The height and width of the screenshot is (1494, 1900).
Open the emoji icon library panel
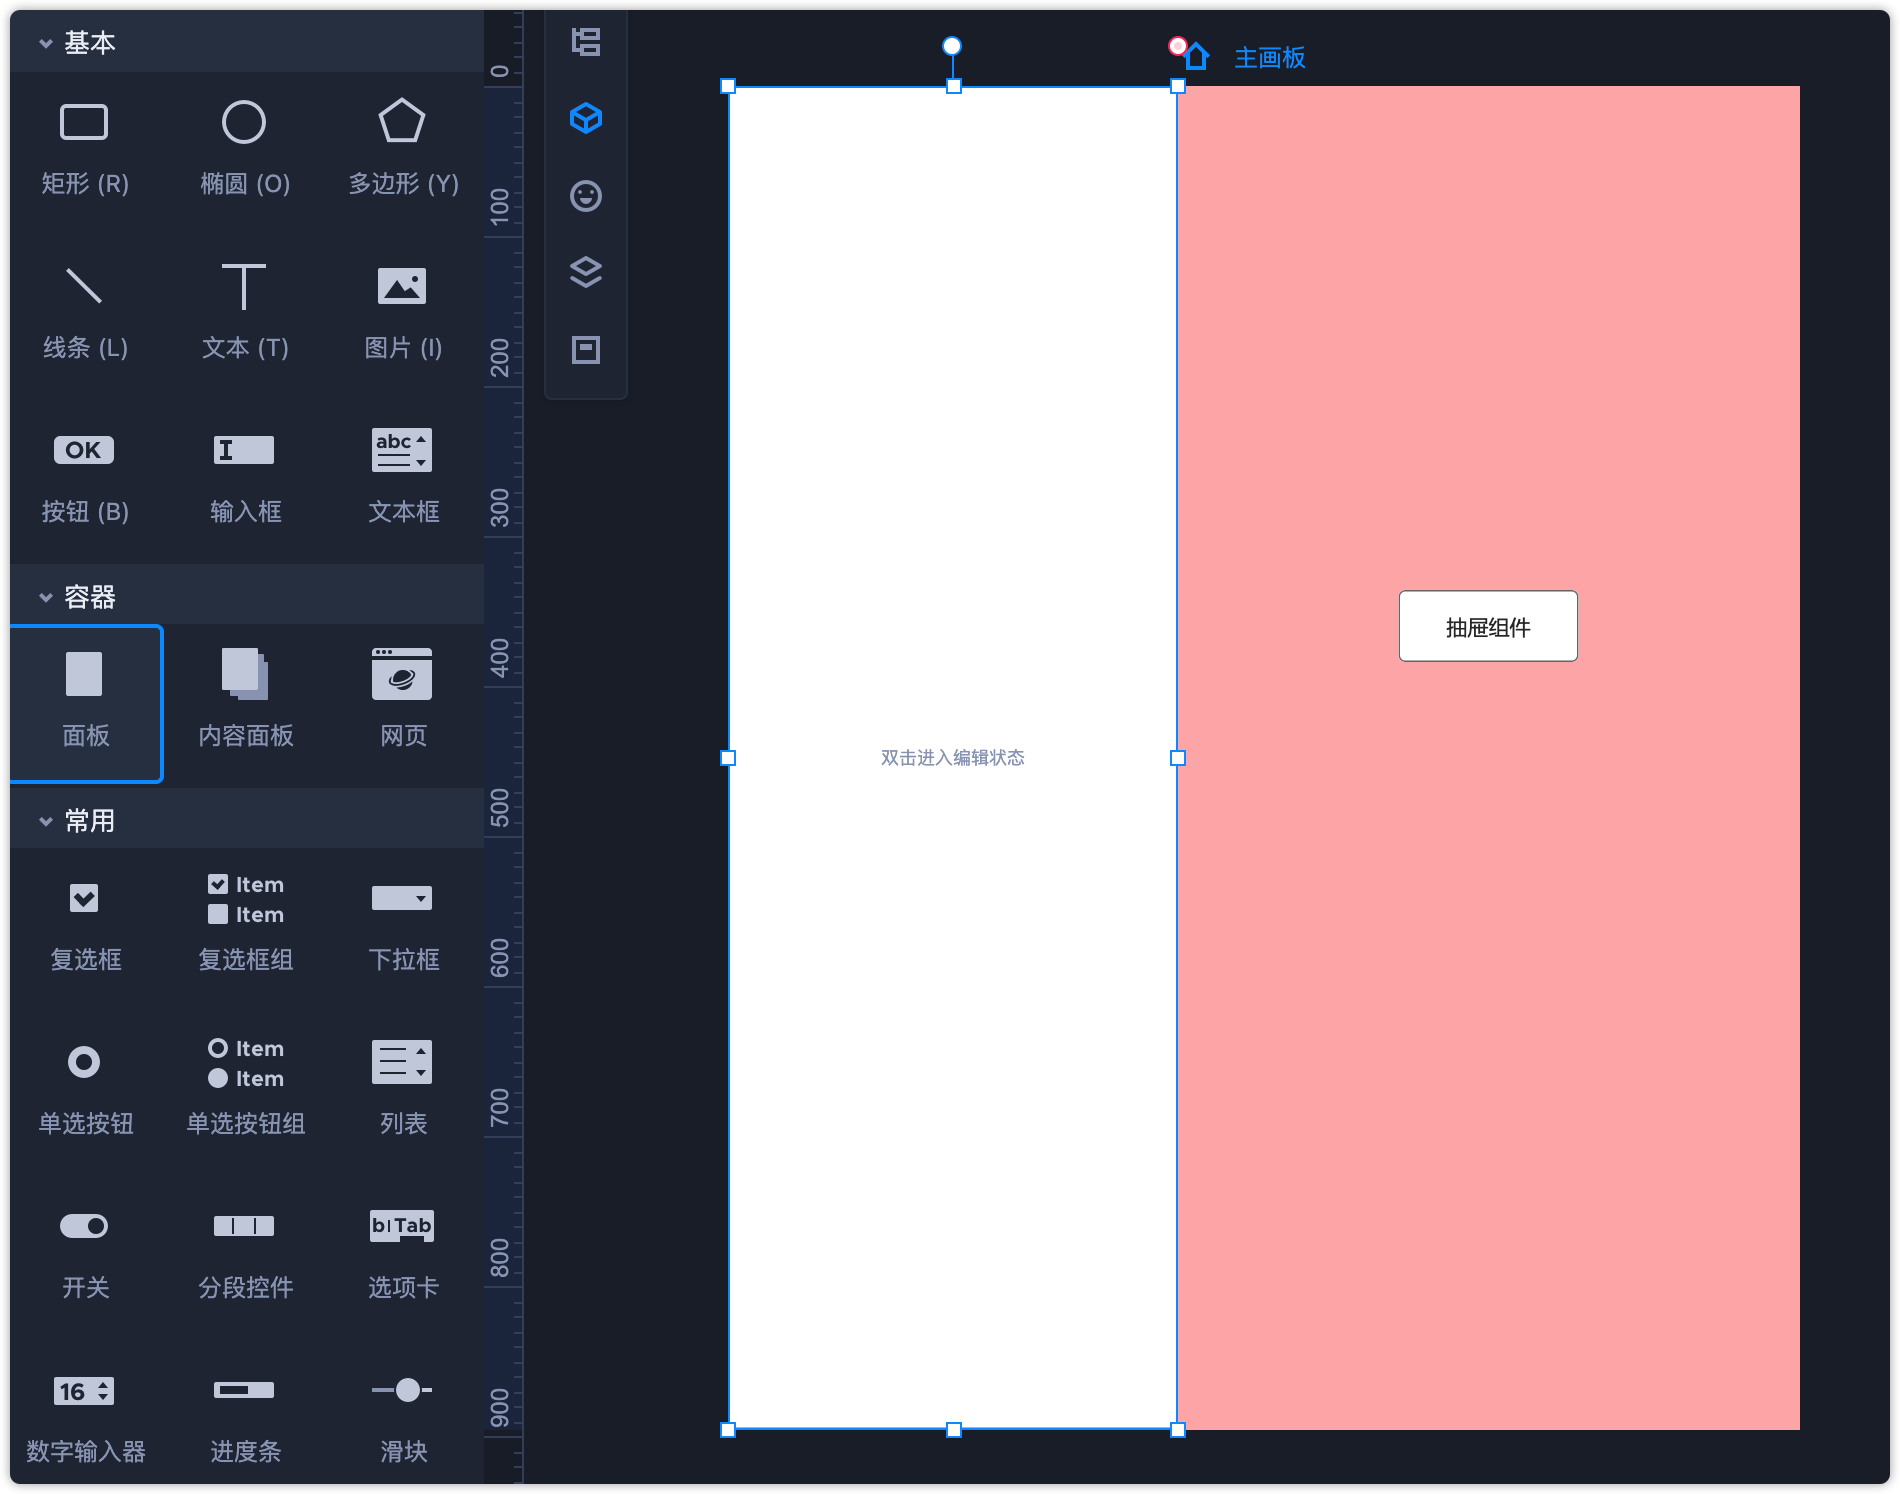(586, 196)
